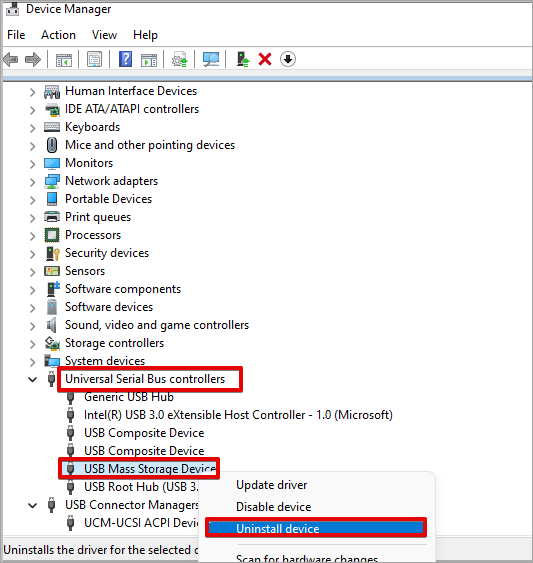Screen dimensions: 533x563
Task: Click Scan for hardware changes monitor icon
Action: click(211, 59)
